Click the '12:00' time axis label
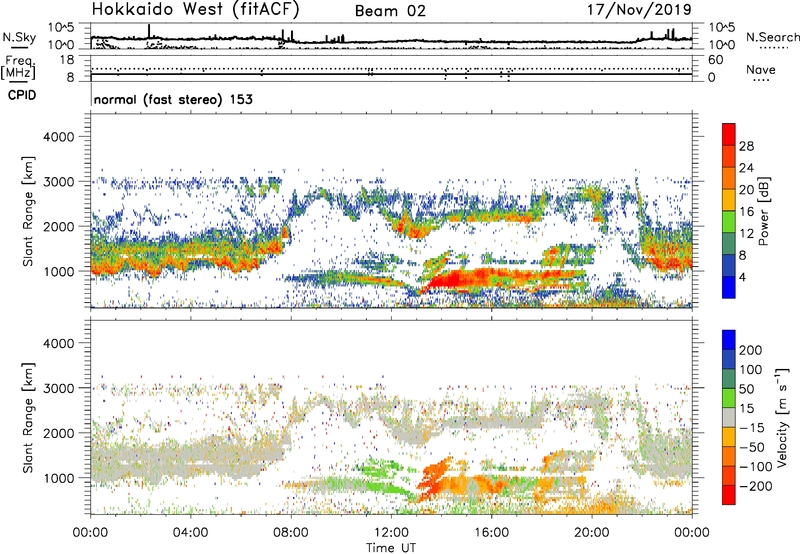The width and height of the screenshot is (800, 554). tap(391, 533)
